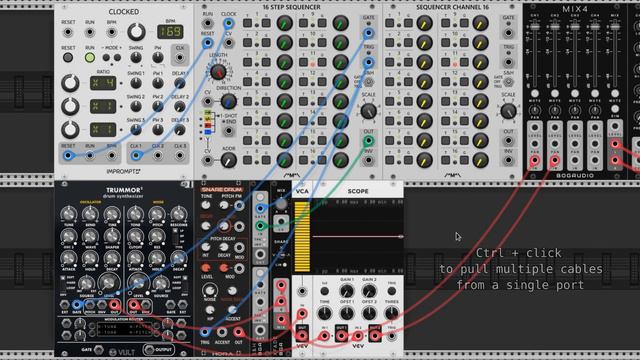Click the Clocked BPM display reading 169
Image resolution: width=640 pixels, height=360 pixels.
170,32
